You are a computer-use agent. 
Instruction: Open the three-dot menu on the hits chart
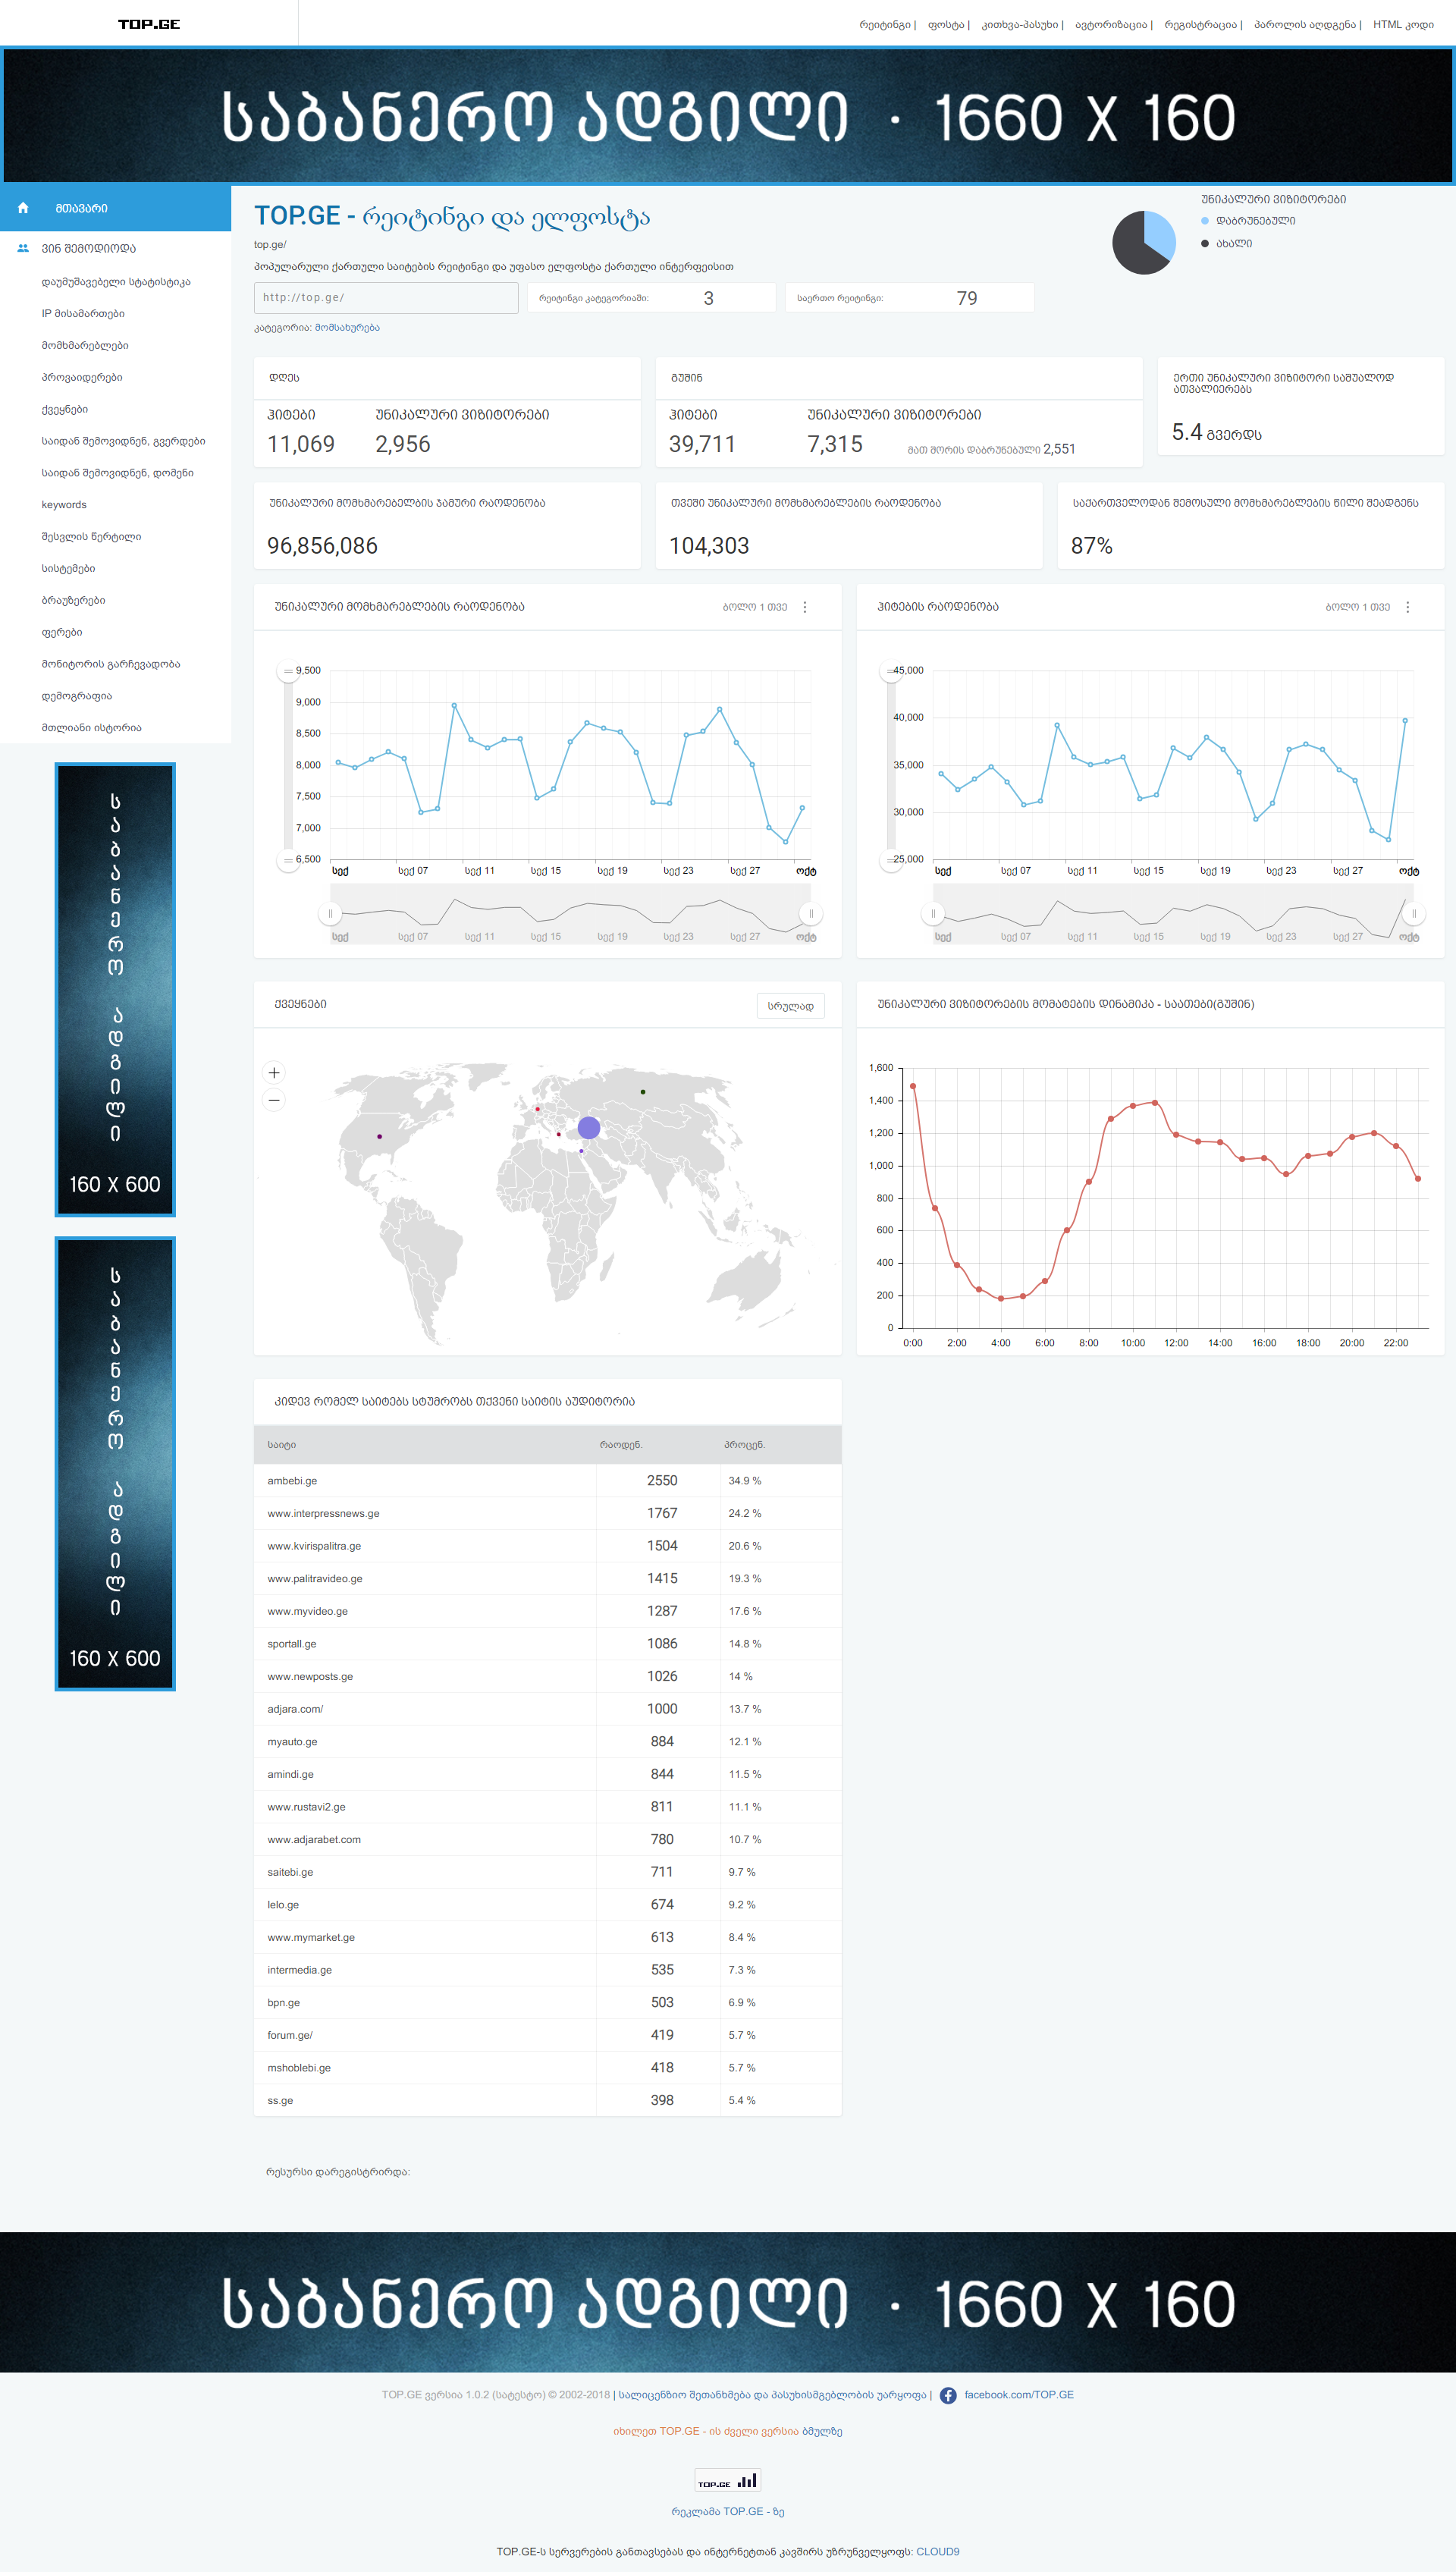coord(1407,607)
